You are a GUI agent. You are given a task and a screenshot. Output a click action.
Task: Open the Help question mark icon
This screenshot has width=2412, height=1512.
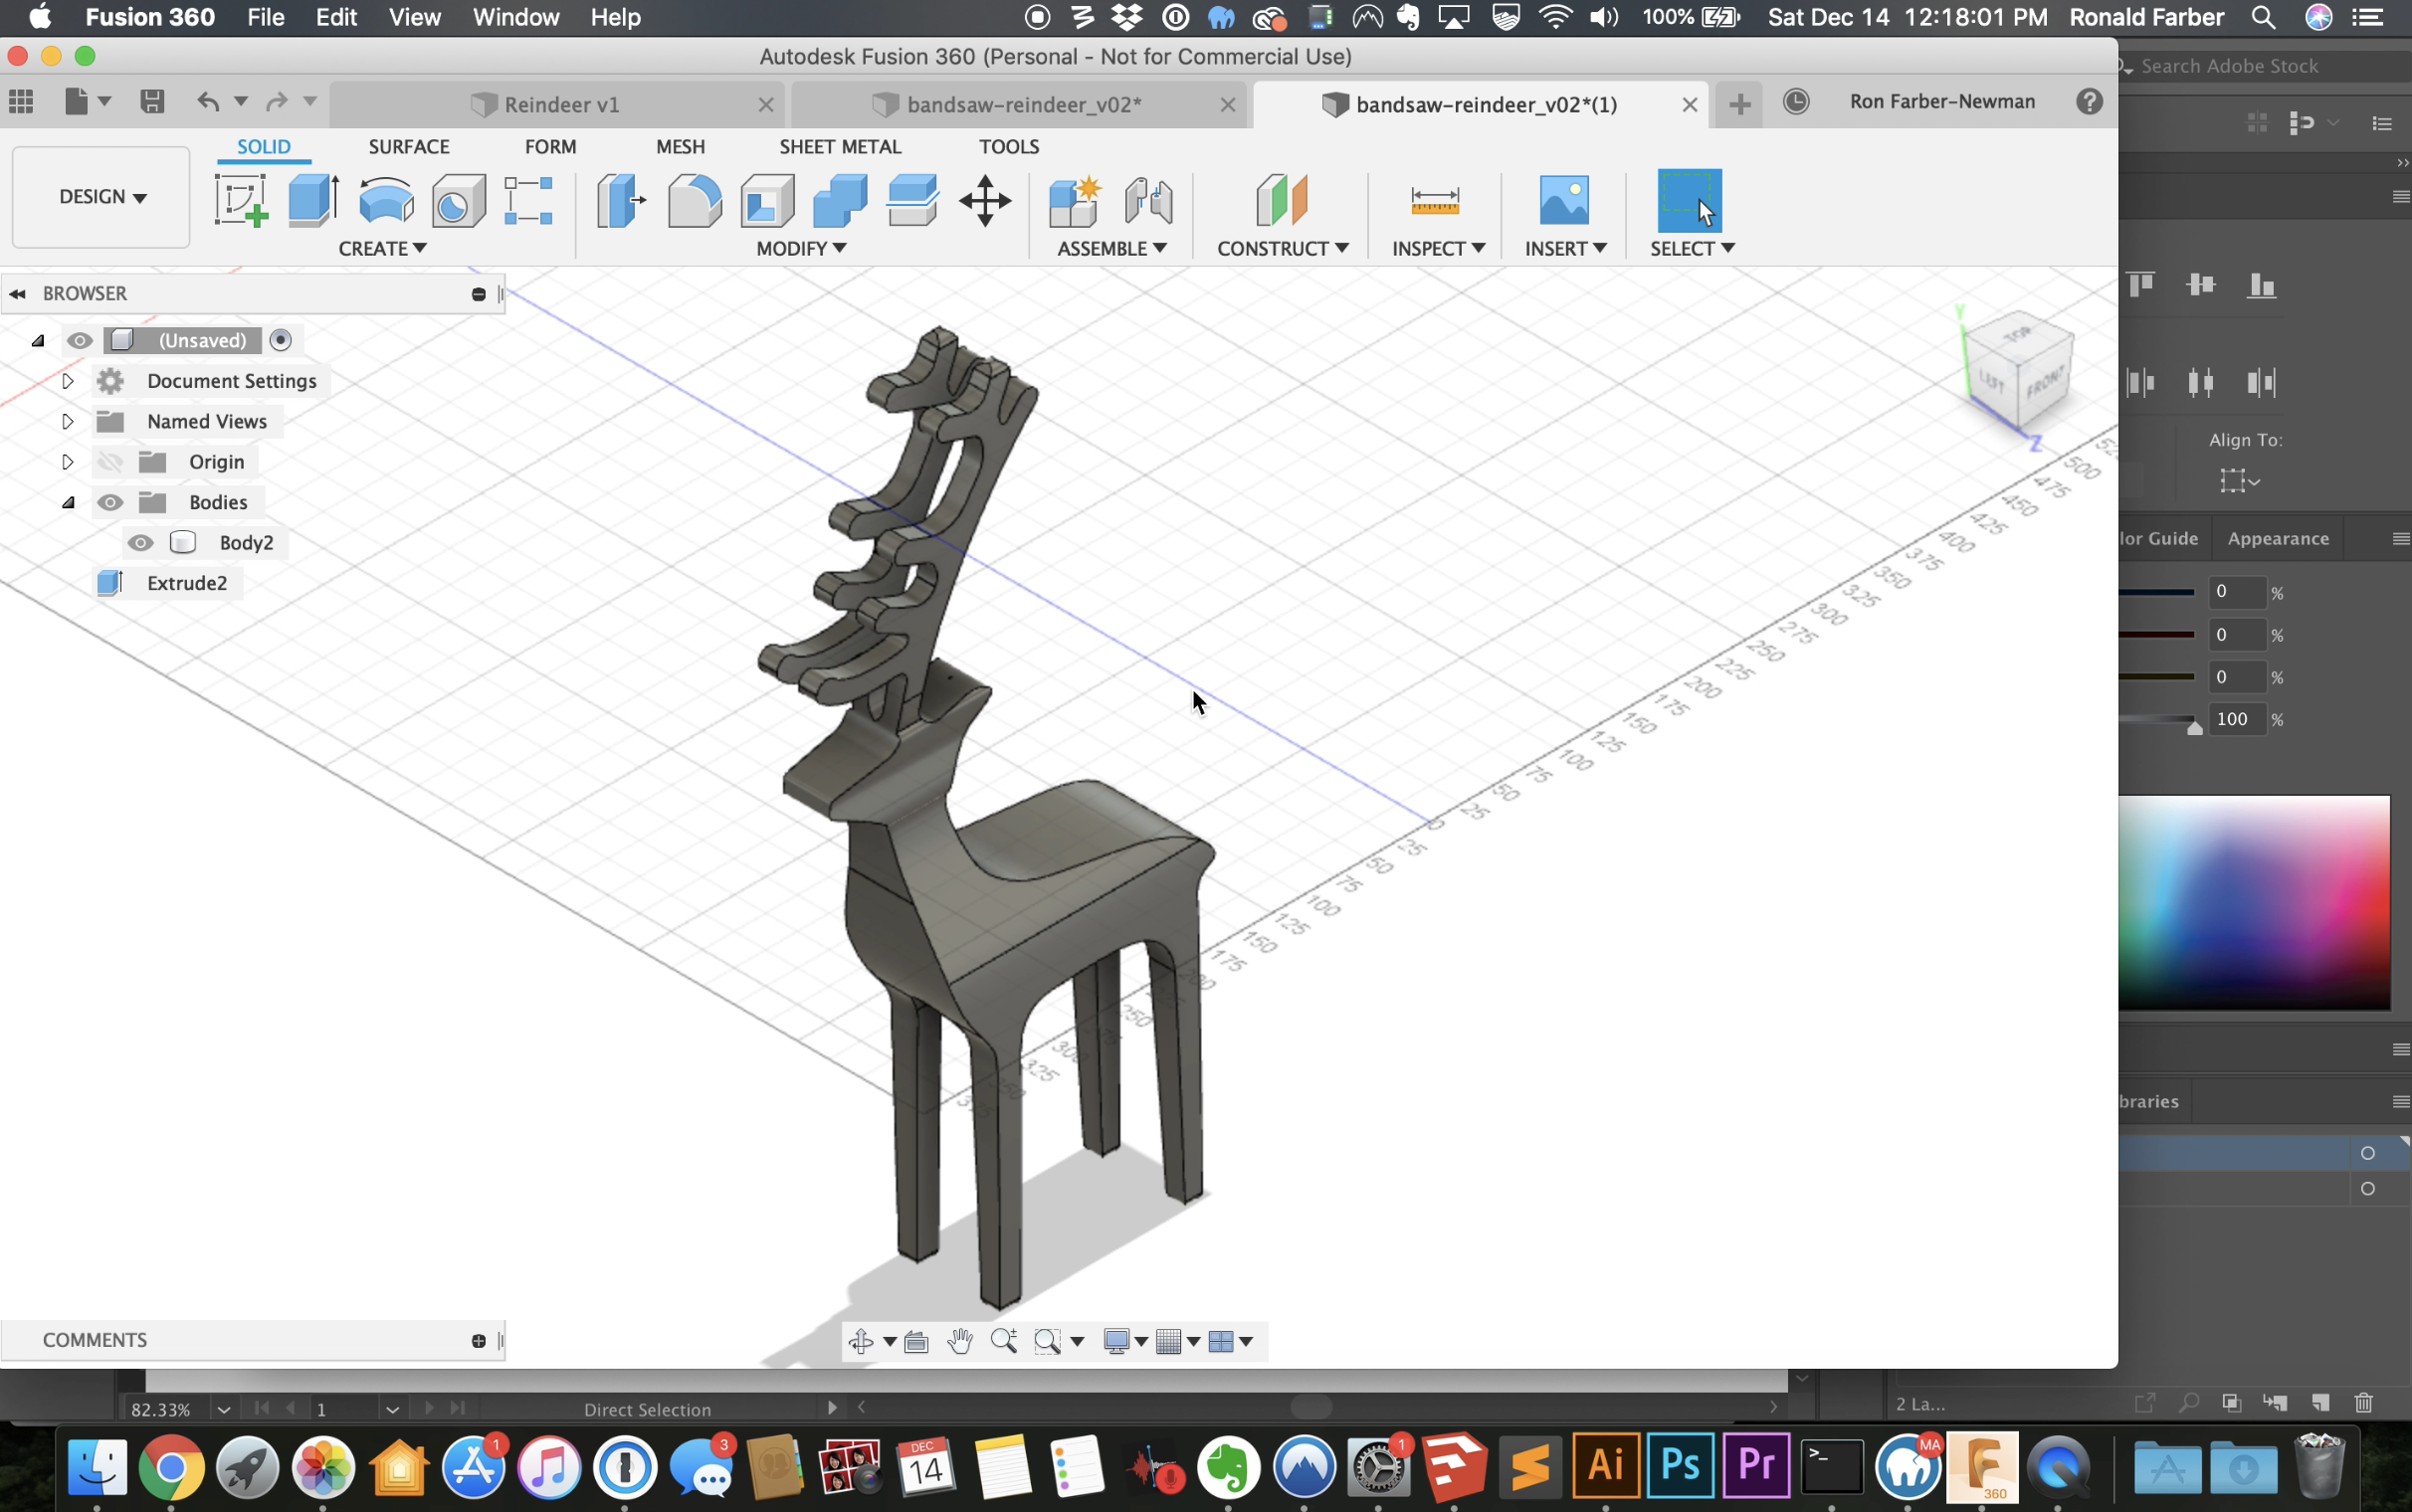[x=2089, y=101]
